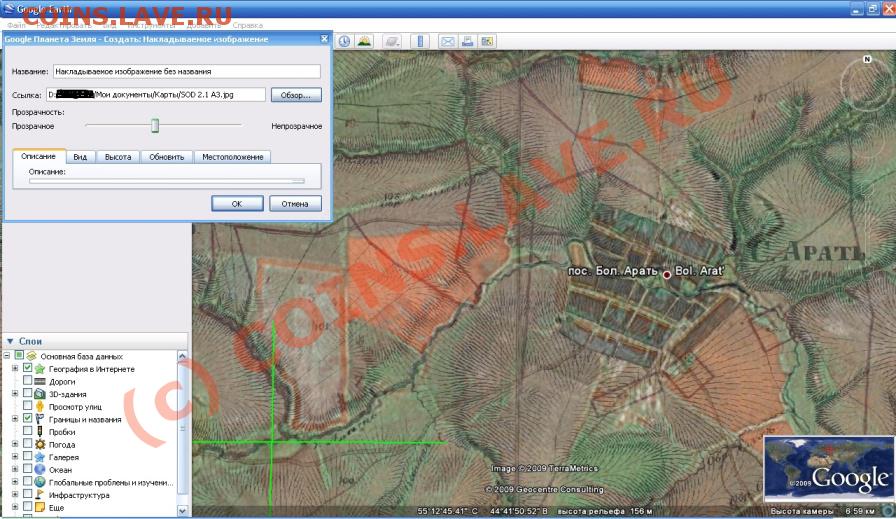Expand the Еще tree node
The image size is (896, 519).
(15, 507)
